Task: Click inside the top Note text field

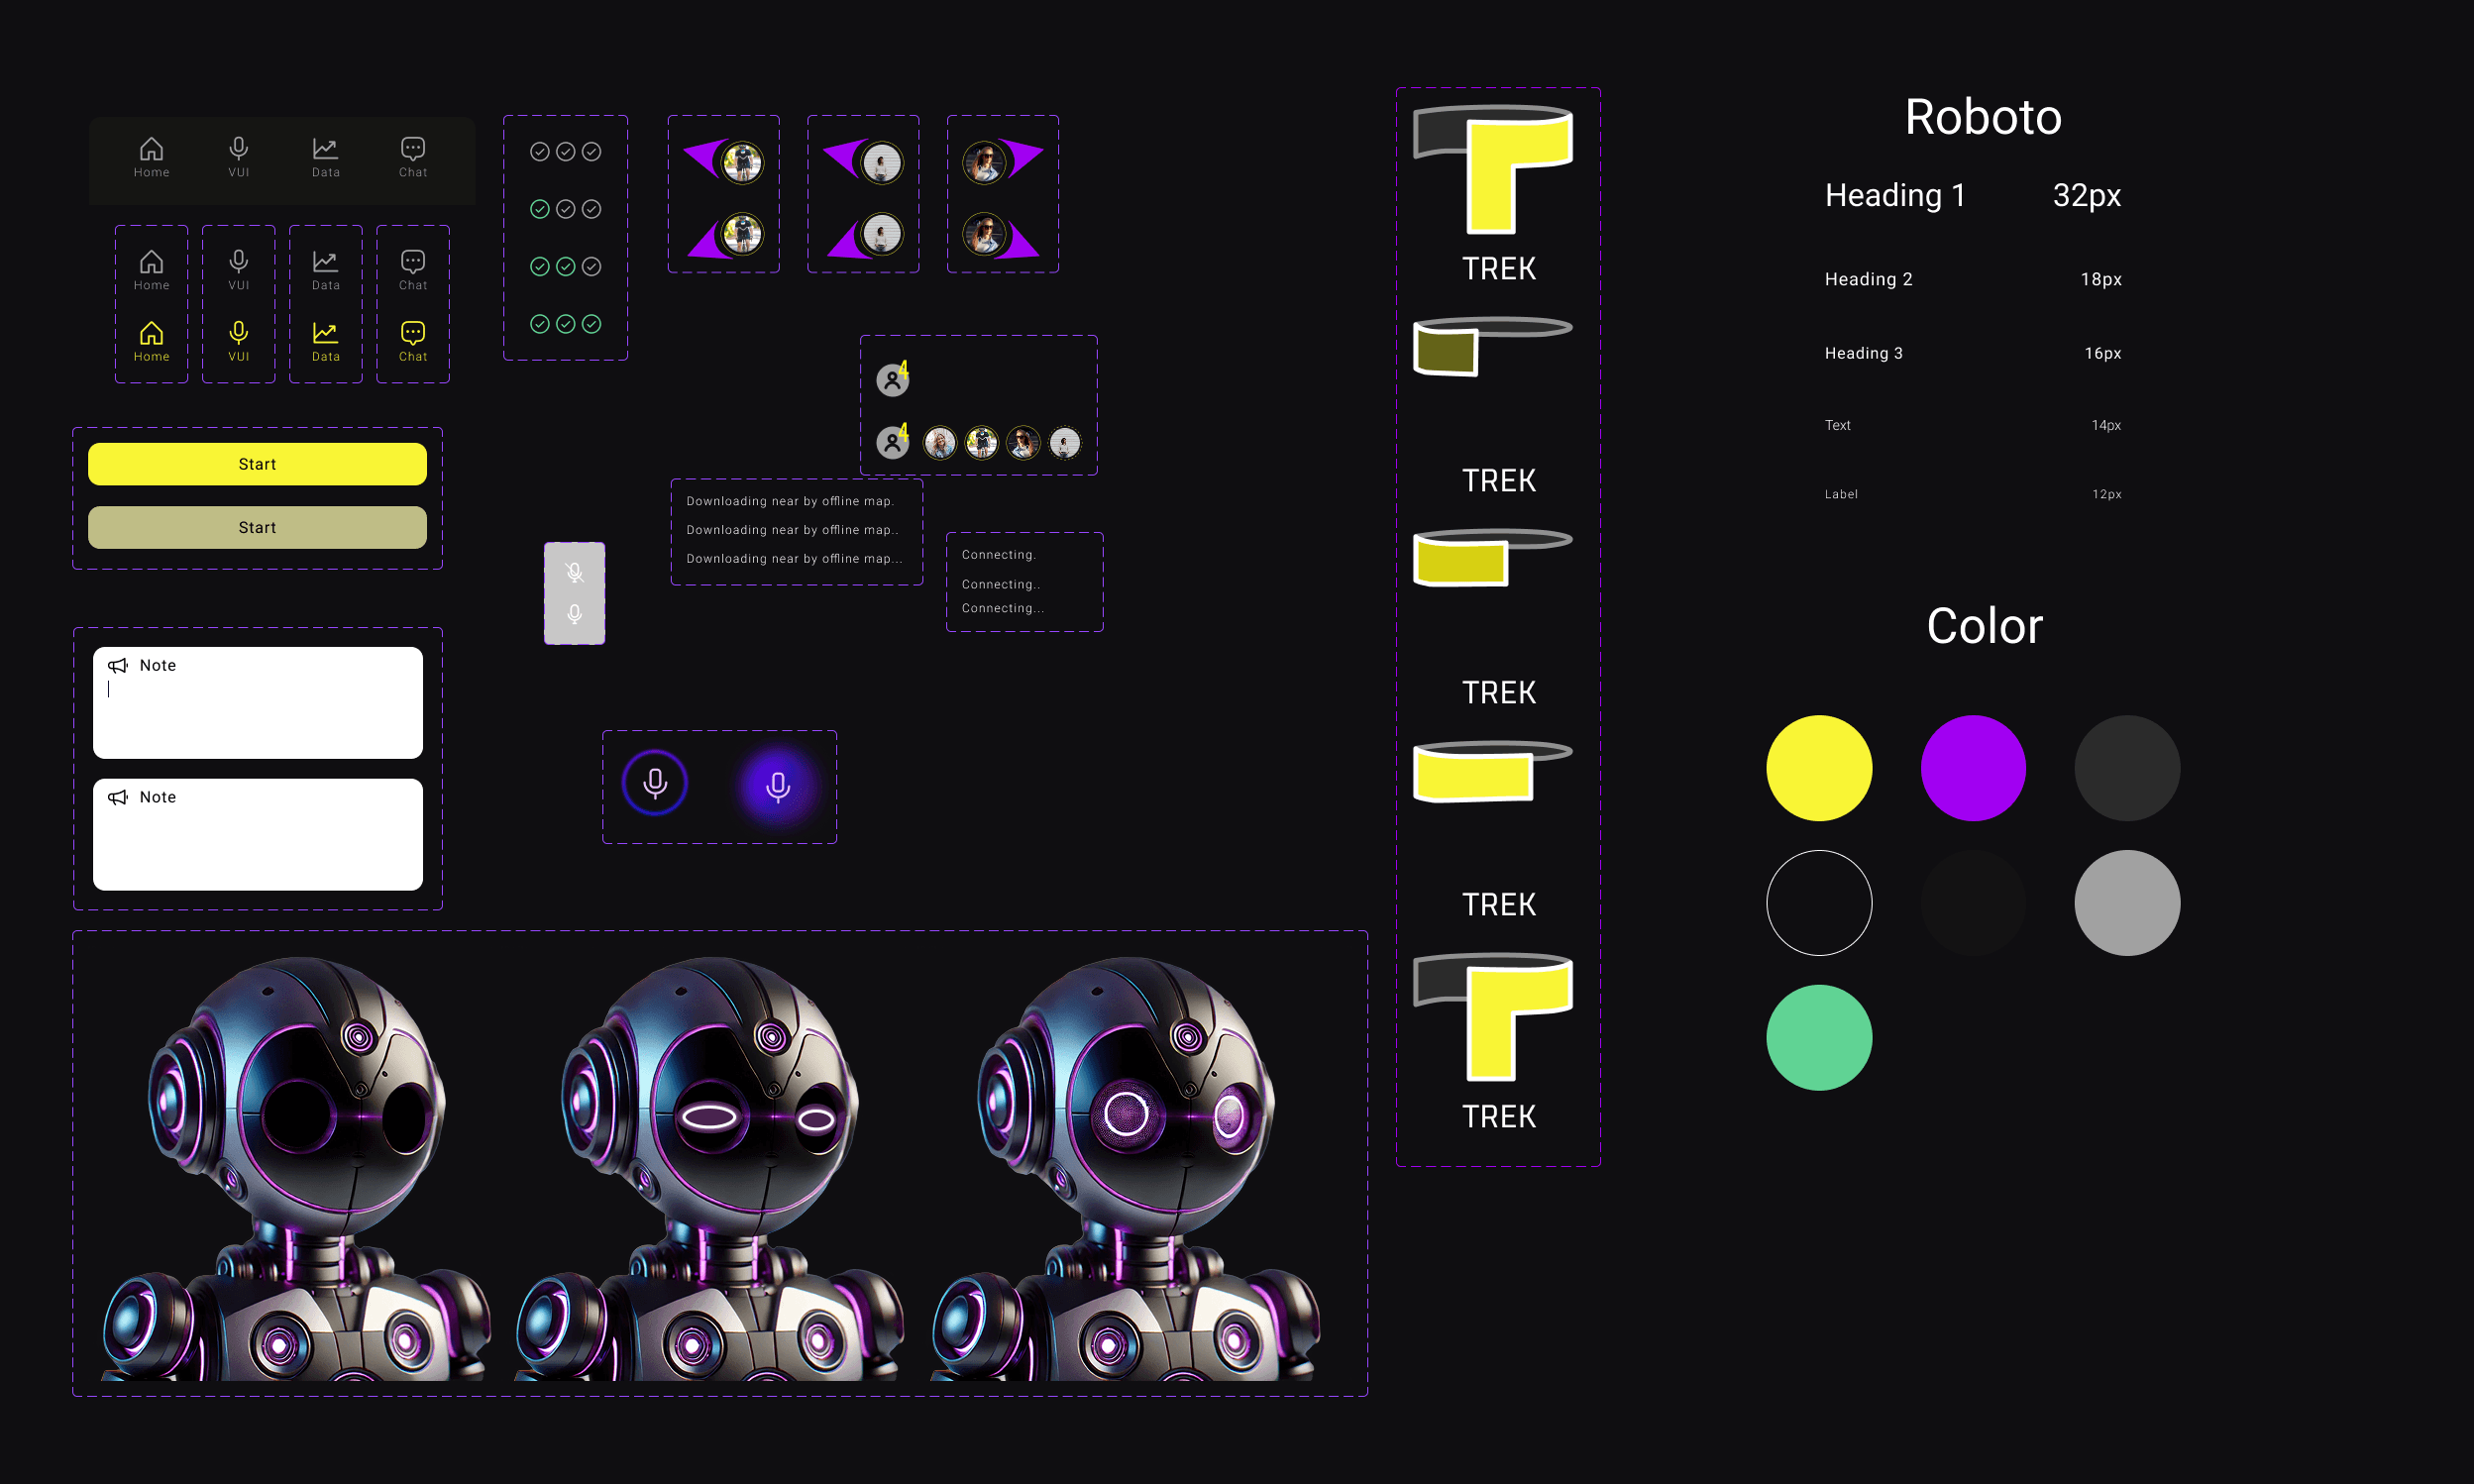Action: click(x=258, y=715)
